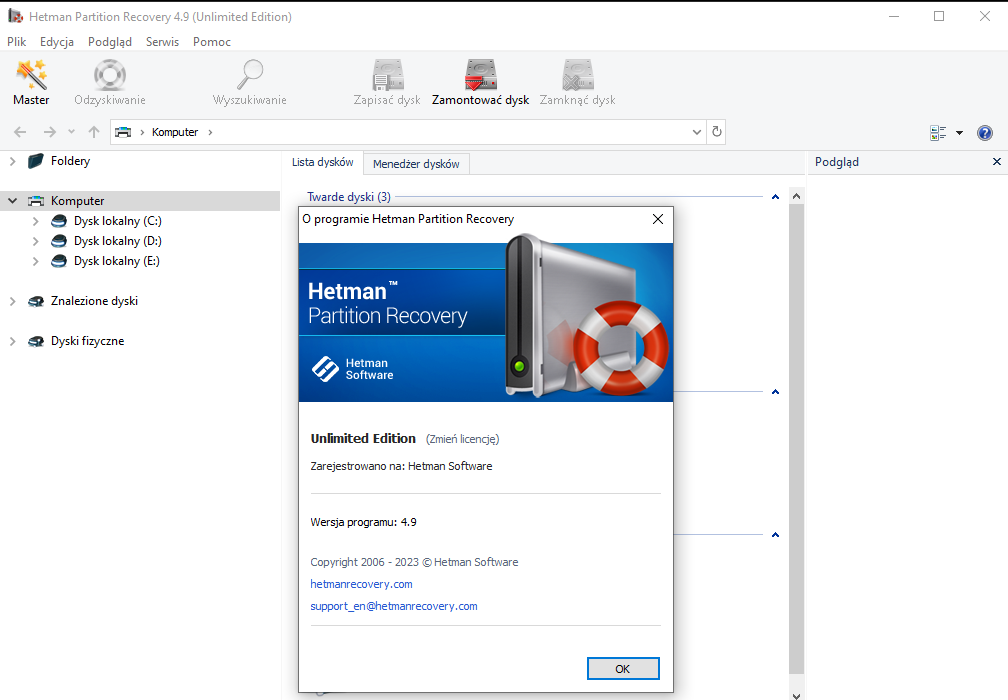
Task: Click the address bar field
Action: [x=408, y=132]
